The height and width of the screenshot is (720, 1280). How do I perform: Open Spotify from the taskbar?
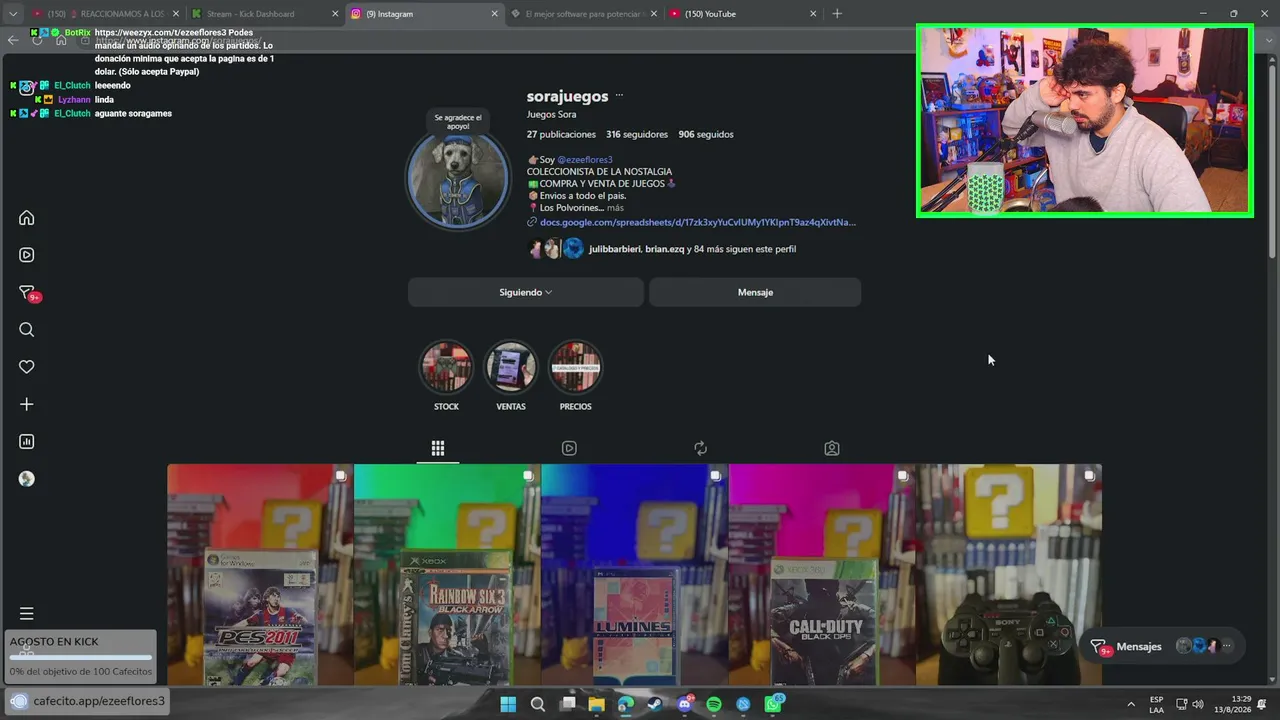[x=714, y=704]
